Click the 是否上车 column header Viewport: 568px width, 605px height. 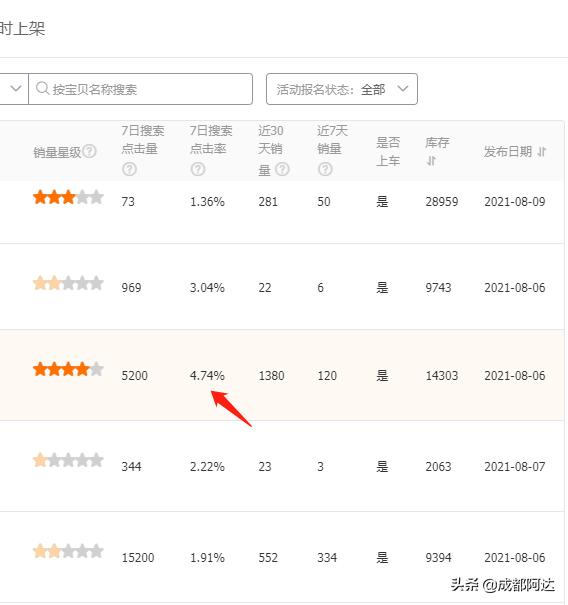pyautogui.click(x=388, y=152)
